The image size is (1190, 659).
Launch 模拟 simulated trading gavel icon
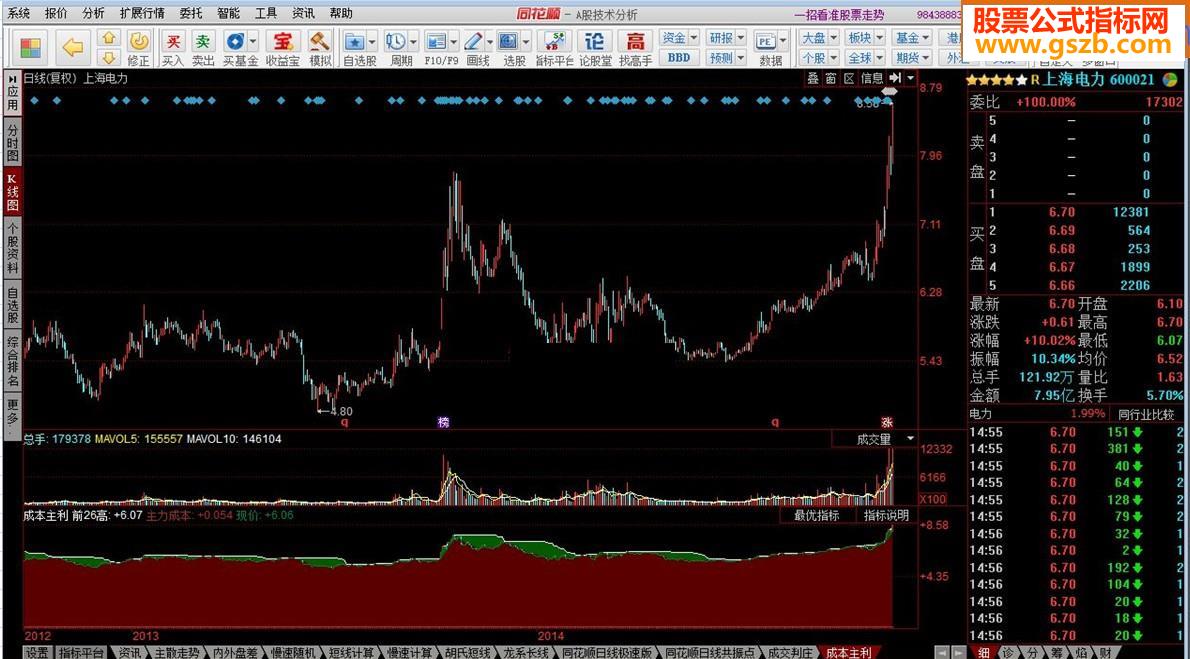click(321, 48)
